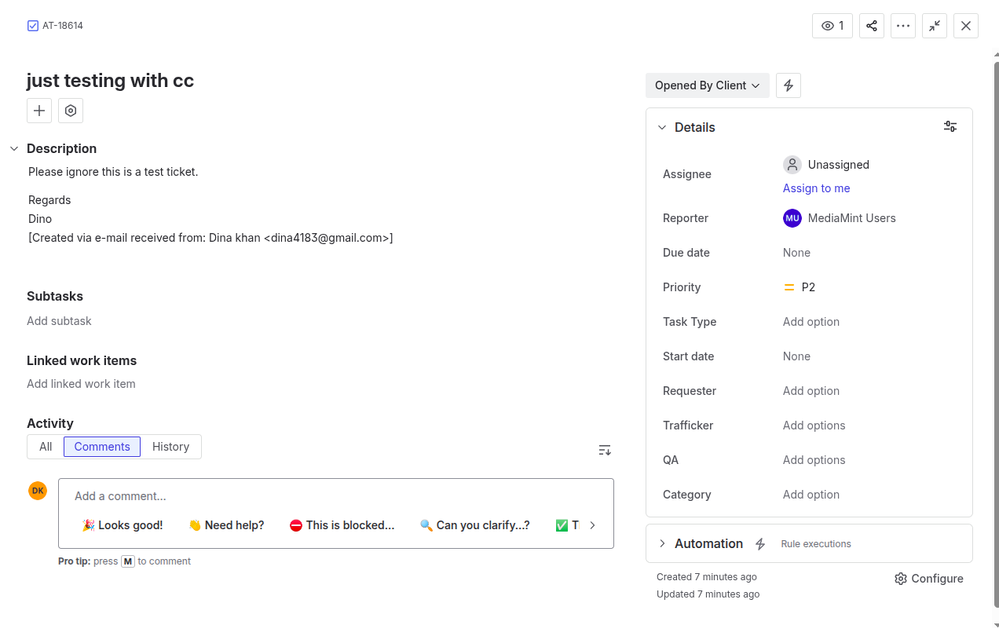Open the field settings sliders icon in Details
The image size is (999, 628).
[950, 126]
